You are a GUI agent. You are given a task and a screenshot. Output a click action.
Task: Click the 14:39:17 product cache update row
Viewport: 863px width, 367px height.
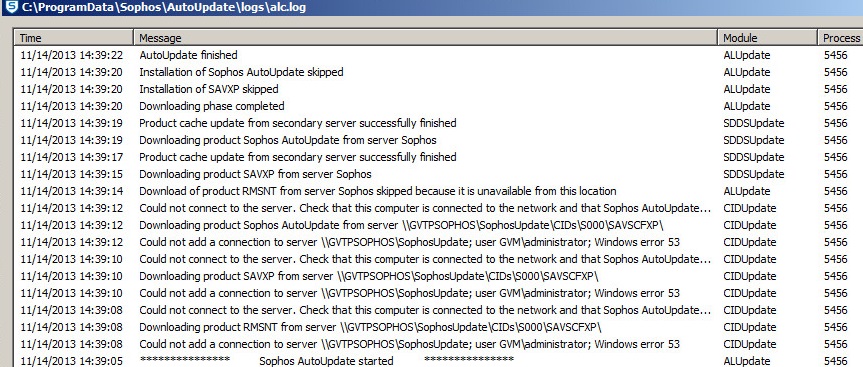[x=439, y=157]
